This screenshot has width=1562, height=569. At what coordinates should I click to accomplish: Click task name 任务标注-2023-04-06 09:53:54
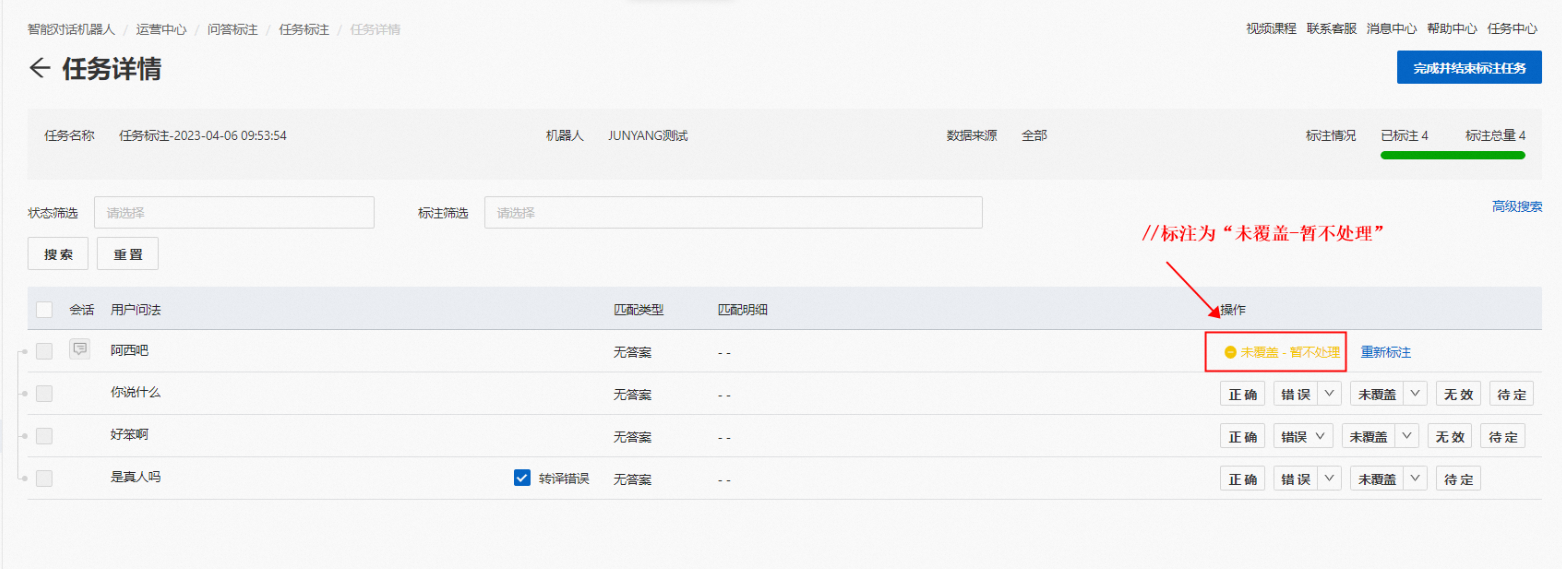click(203, 136)
